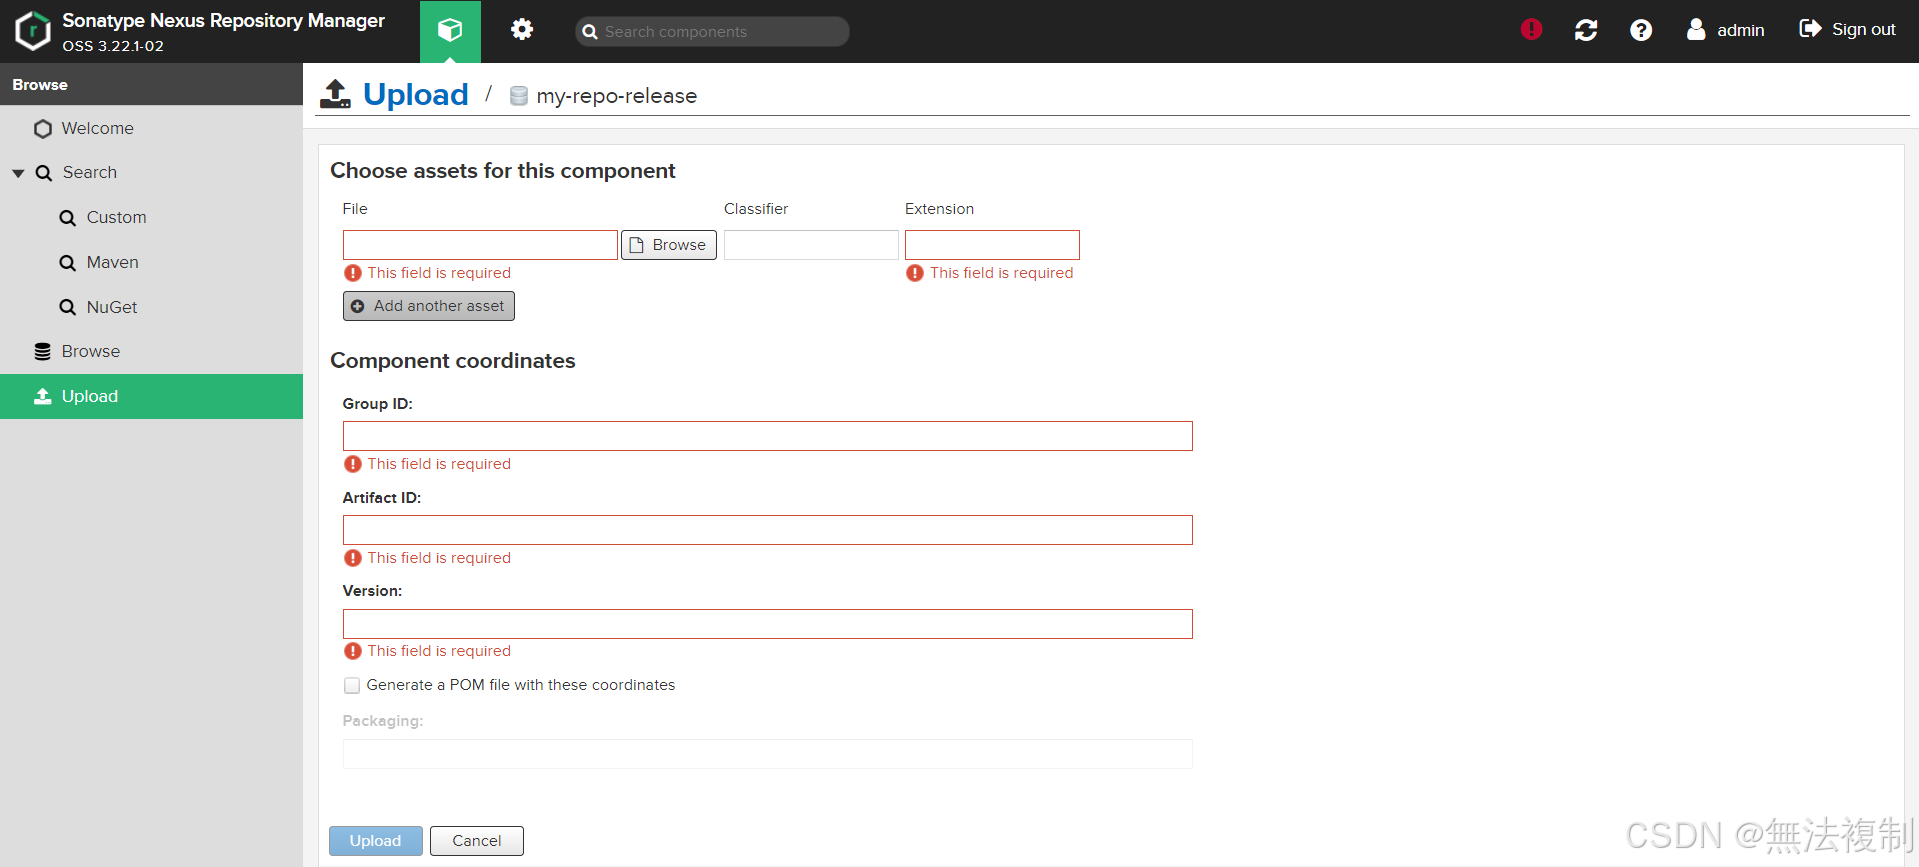Focus the Artifact ID field
This screenshot has height=867, width=1919.
(x=768, y=530)
